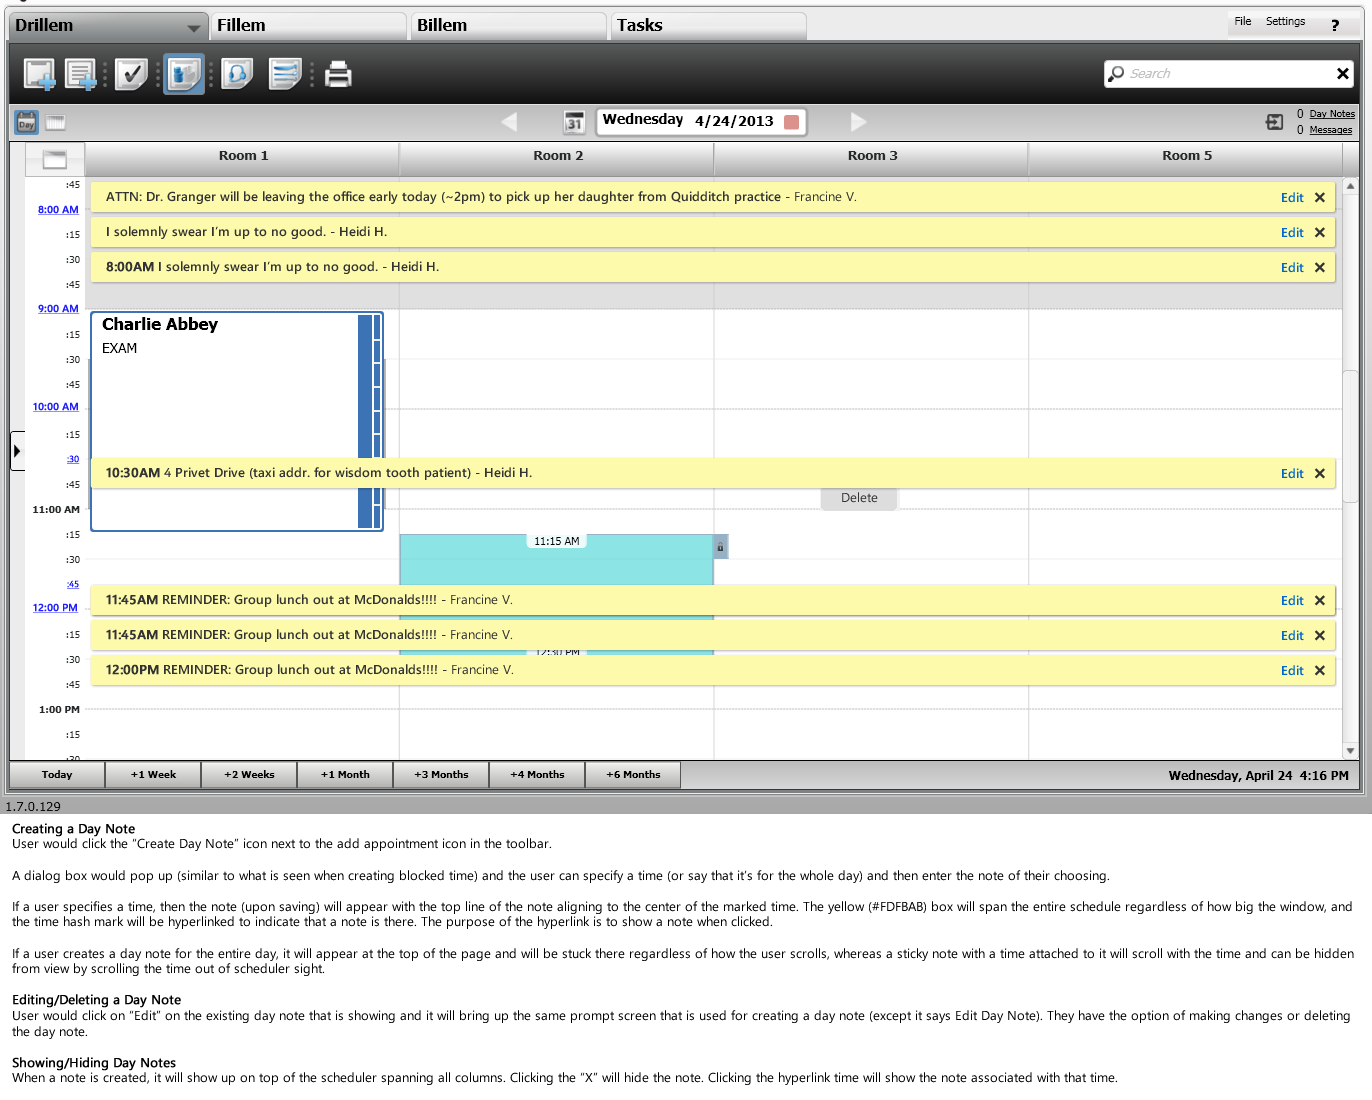Click the Create Day Note icon
Image resolution: width=1372 pixels, height=1100 pixels.
(81, 74)
